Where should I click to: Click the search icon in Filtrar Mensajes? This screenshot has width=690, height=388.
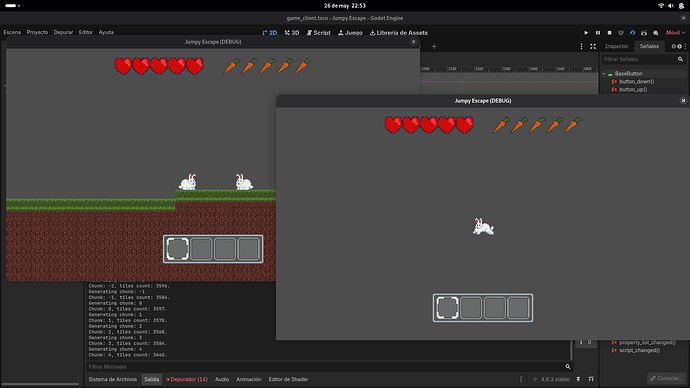pos(568,366)
